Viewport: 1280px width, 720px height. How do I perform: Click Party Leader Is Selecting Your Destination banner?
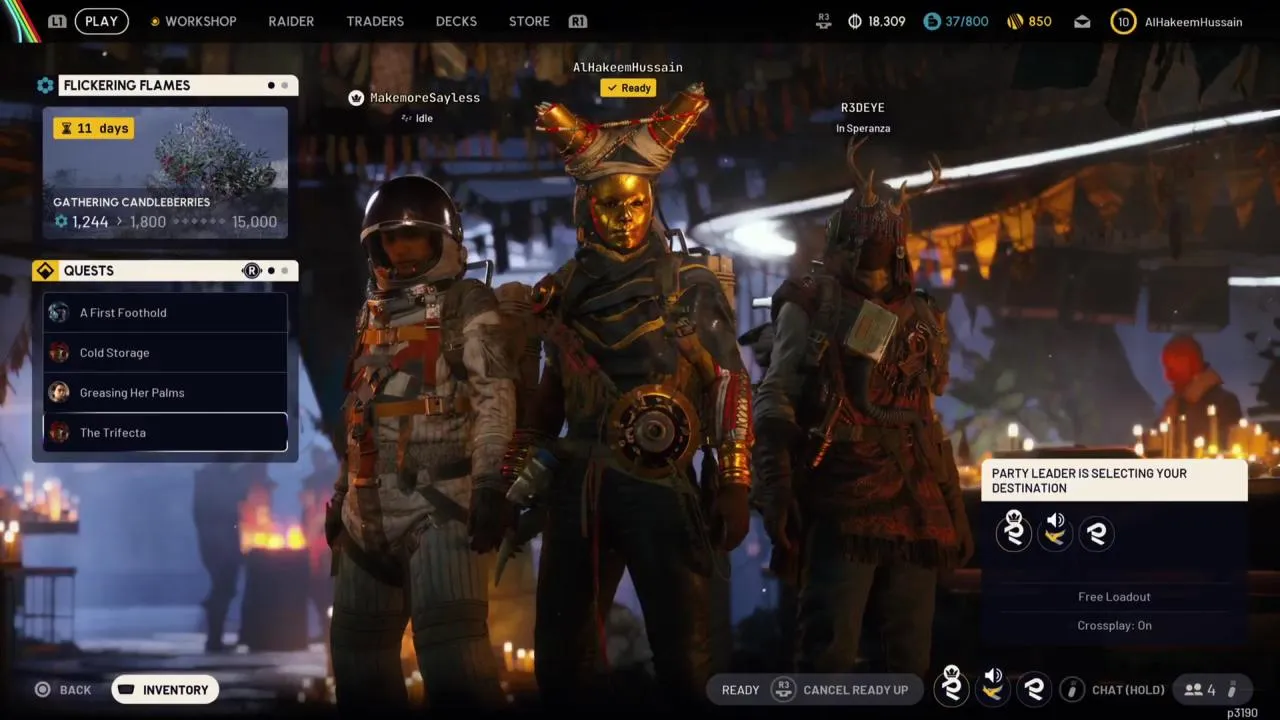(1114, 481)
